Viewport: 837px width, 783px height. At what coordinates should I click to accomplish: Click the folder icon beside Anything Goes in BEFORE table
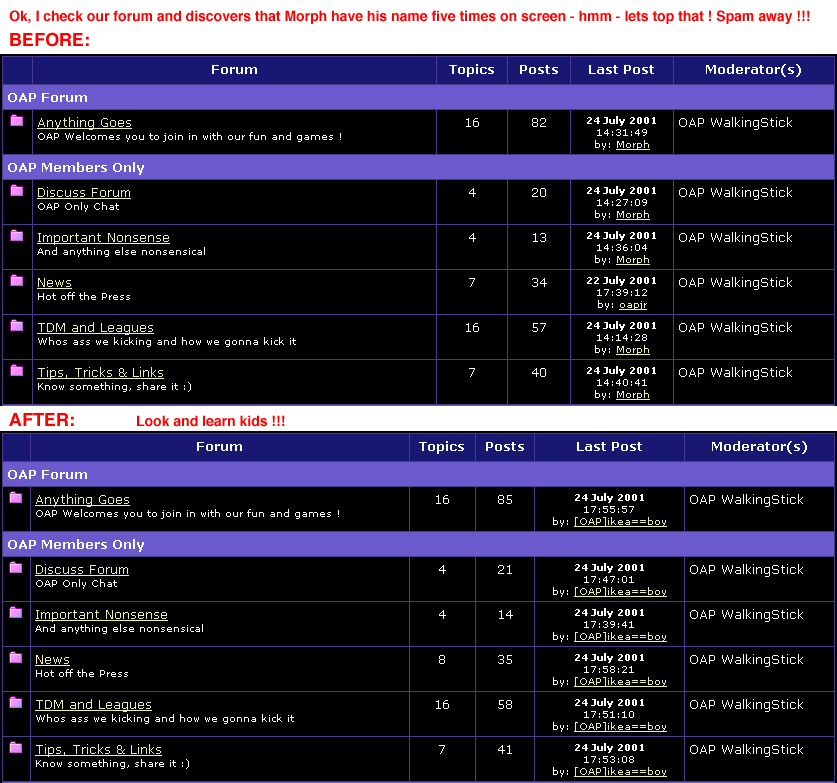point(17,121)
